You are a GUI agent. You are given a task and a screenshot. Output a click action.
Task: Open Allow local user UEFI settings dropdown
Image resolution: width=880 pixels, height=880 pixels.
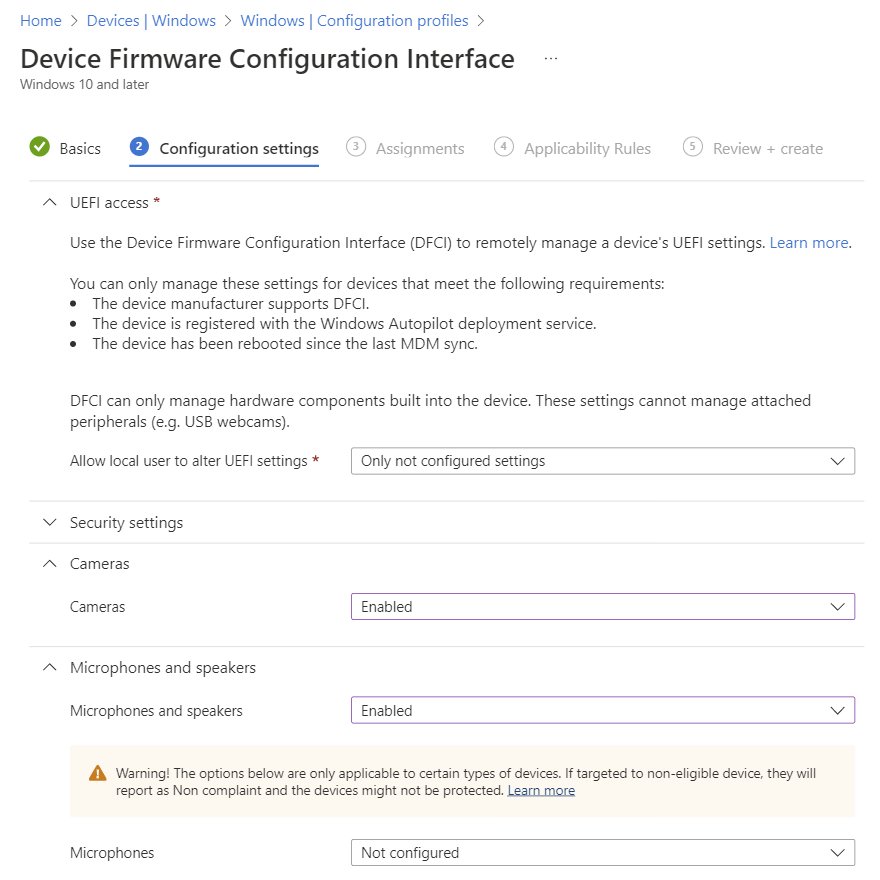[602, 461]
